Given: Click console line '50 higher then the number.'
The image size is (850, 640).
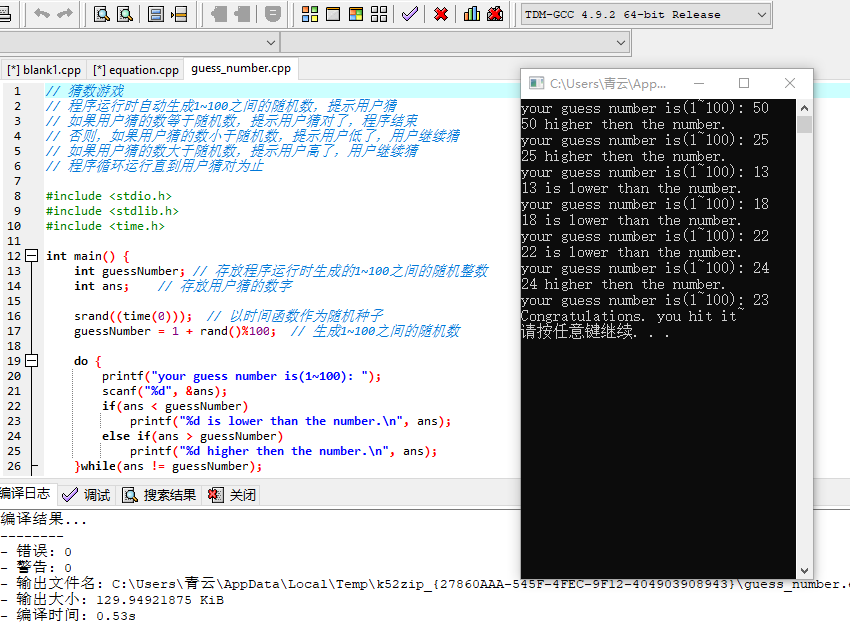Looking at the screenshot, I should pyautogui.click(x=623, y=124).
